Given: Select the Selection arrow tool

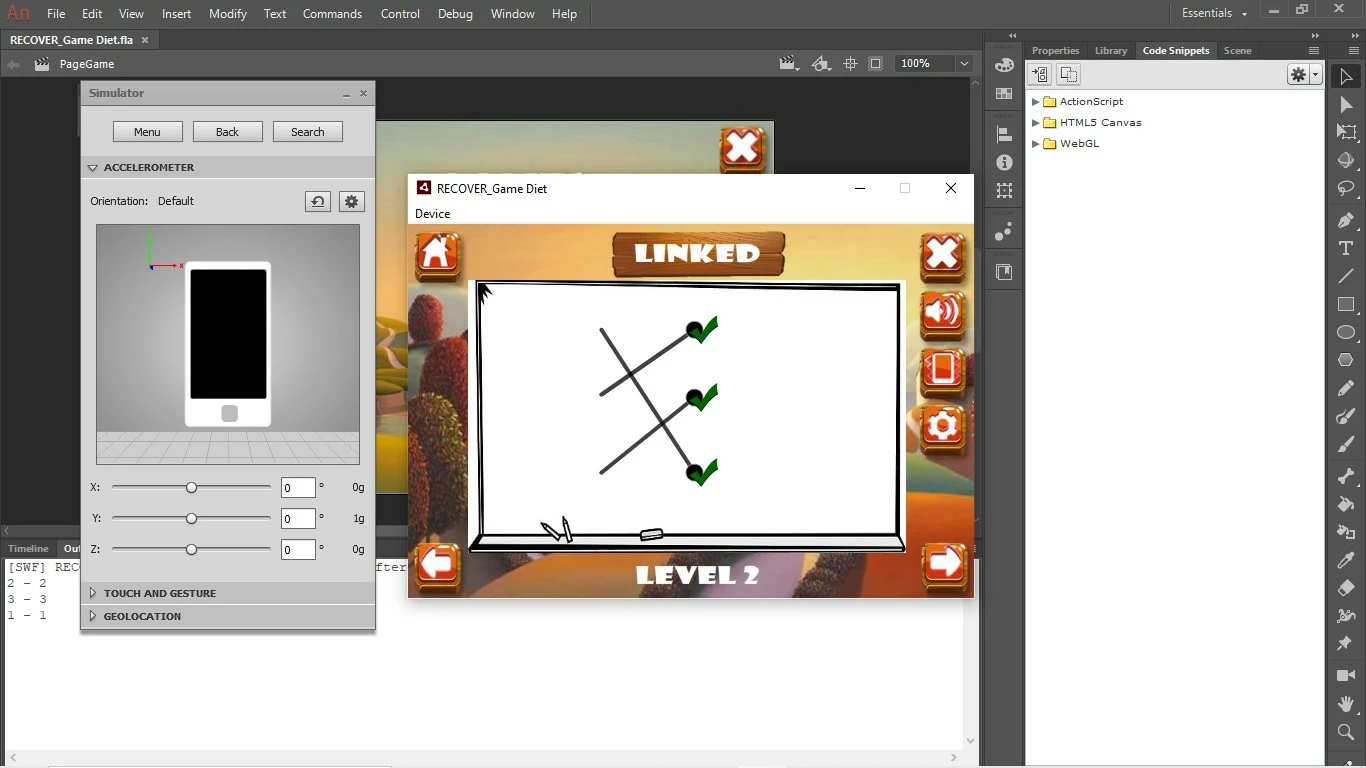Looking at the screenshot, I should (x=1346, y=77).
